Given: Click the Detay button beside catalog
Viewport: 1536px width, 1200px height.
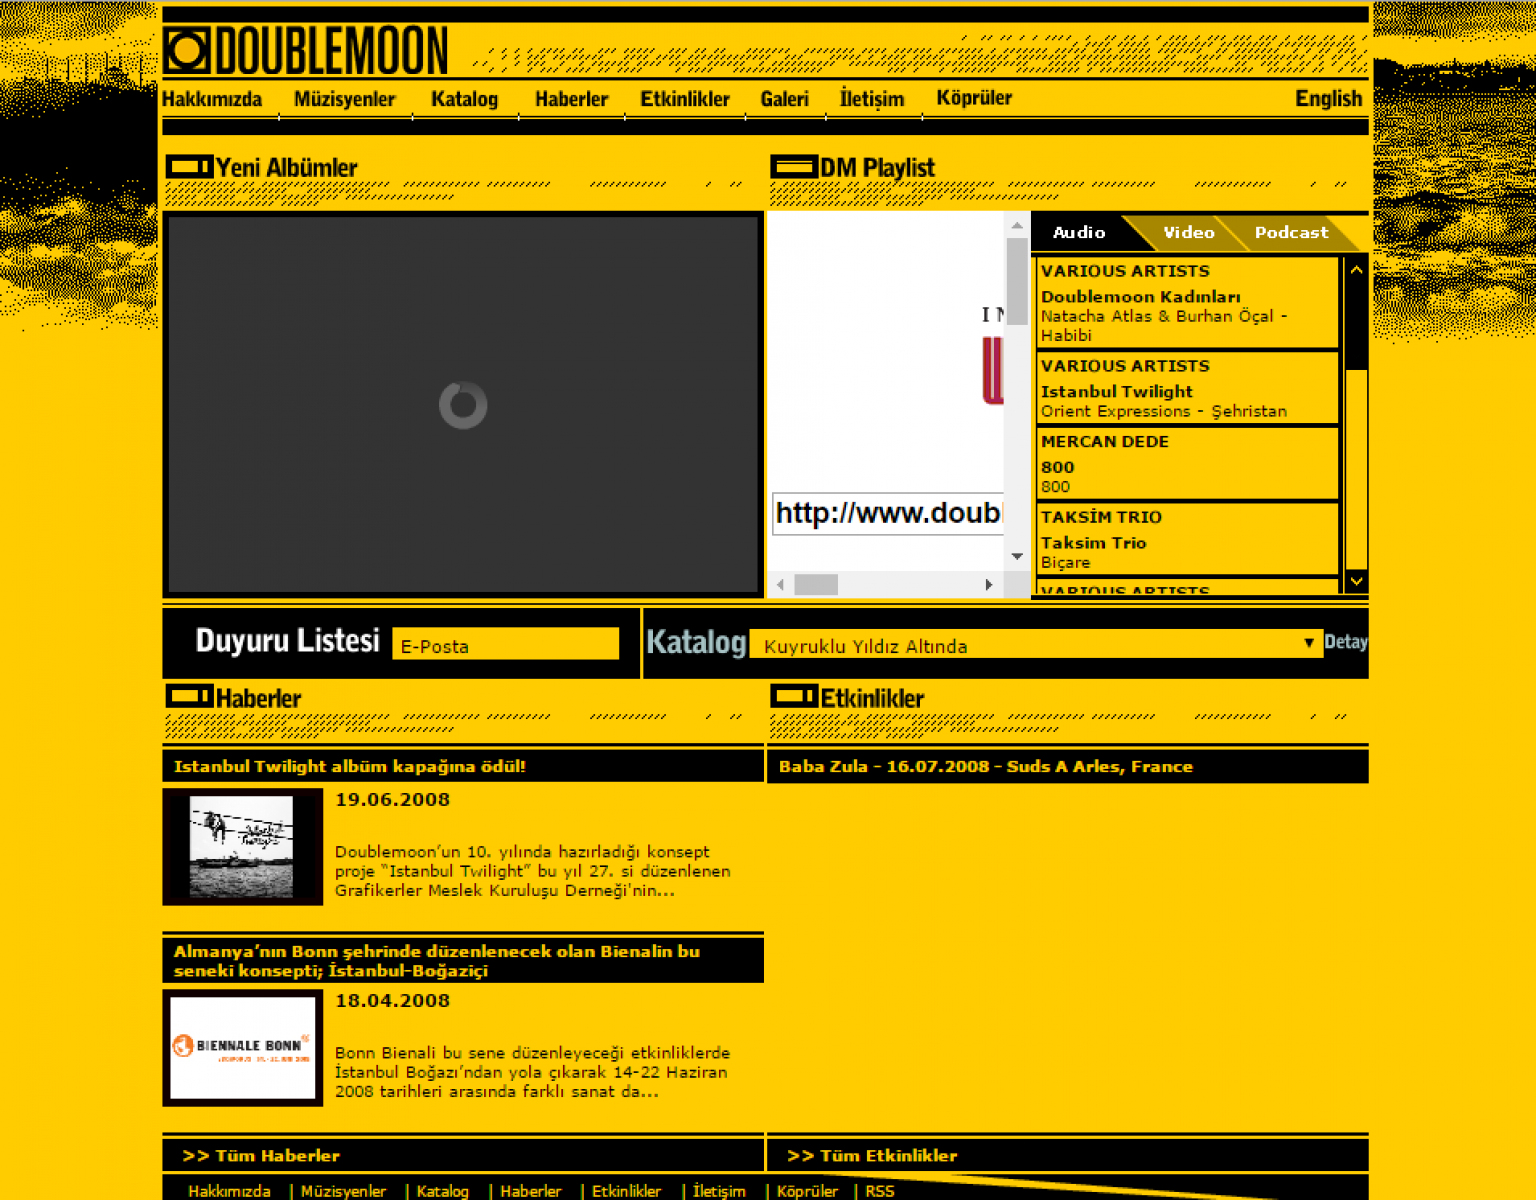Looking at the screenshot, I should [x=1345, y=642].
